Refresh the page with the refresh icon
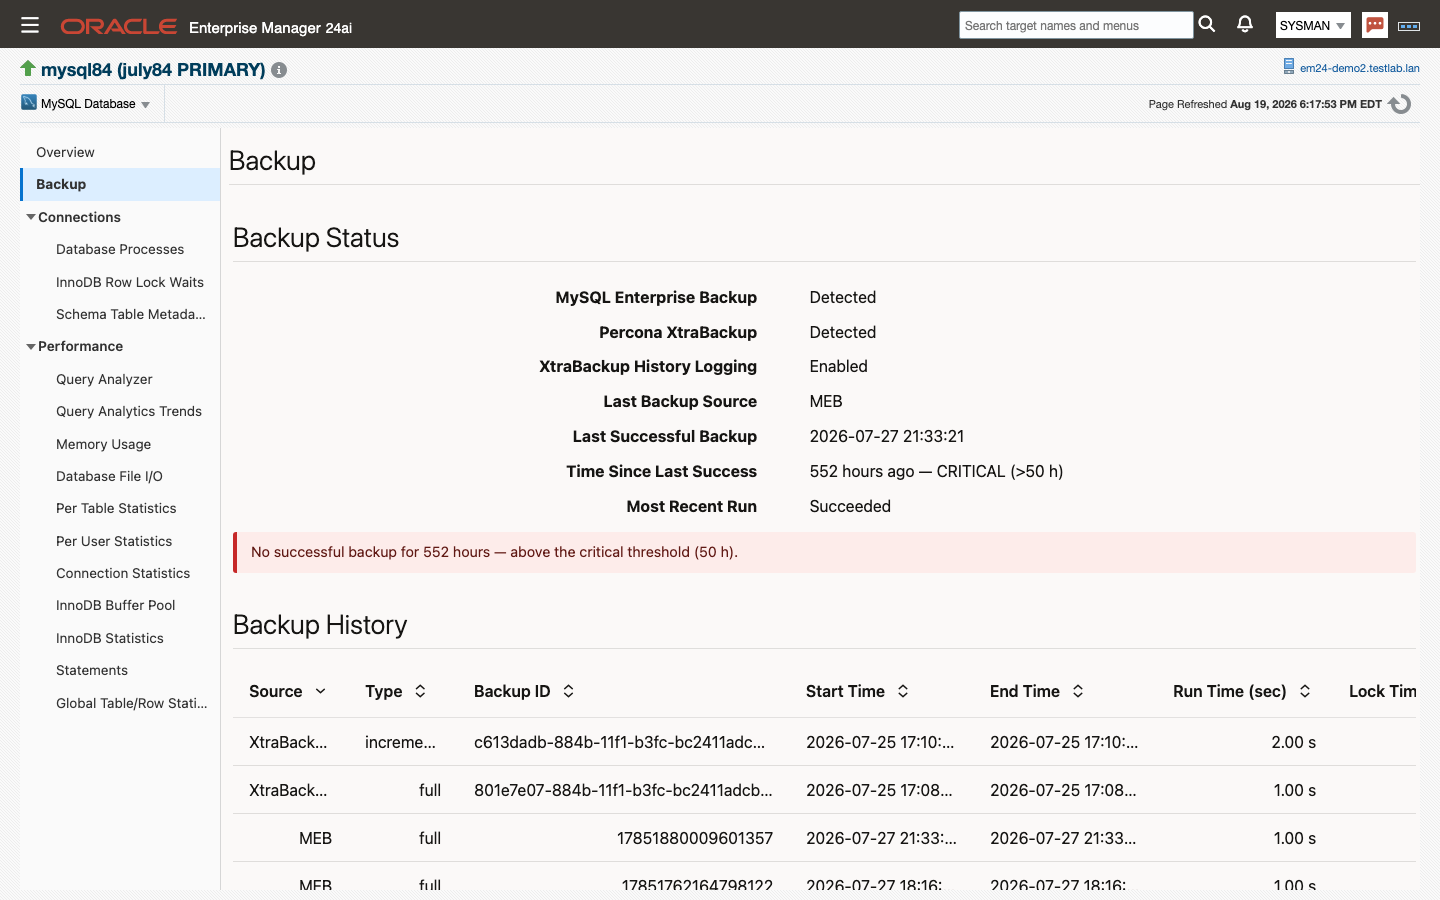Screen dimensions: 1440x900 tap(1400, 104)
